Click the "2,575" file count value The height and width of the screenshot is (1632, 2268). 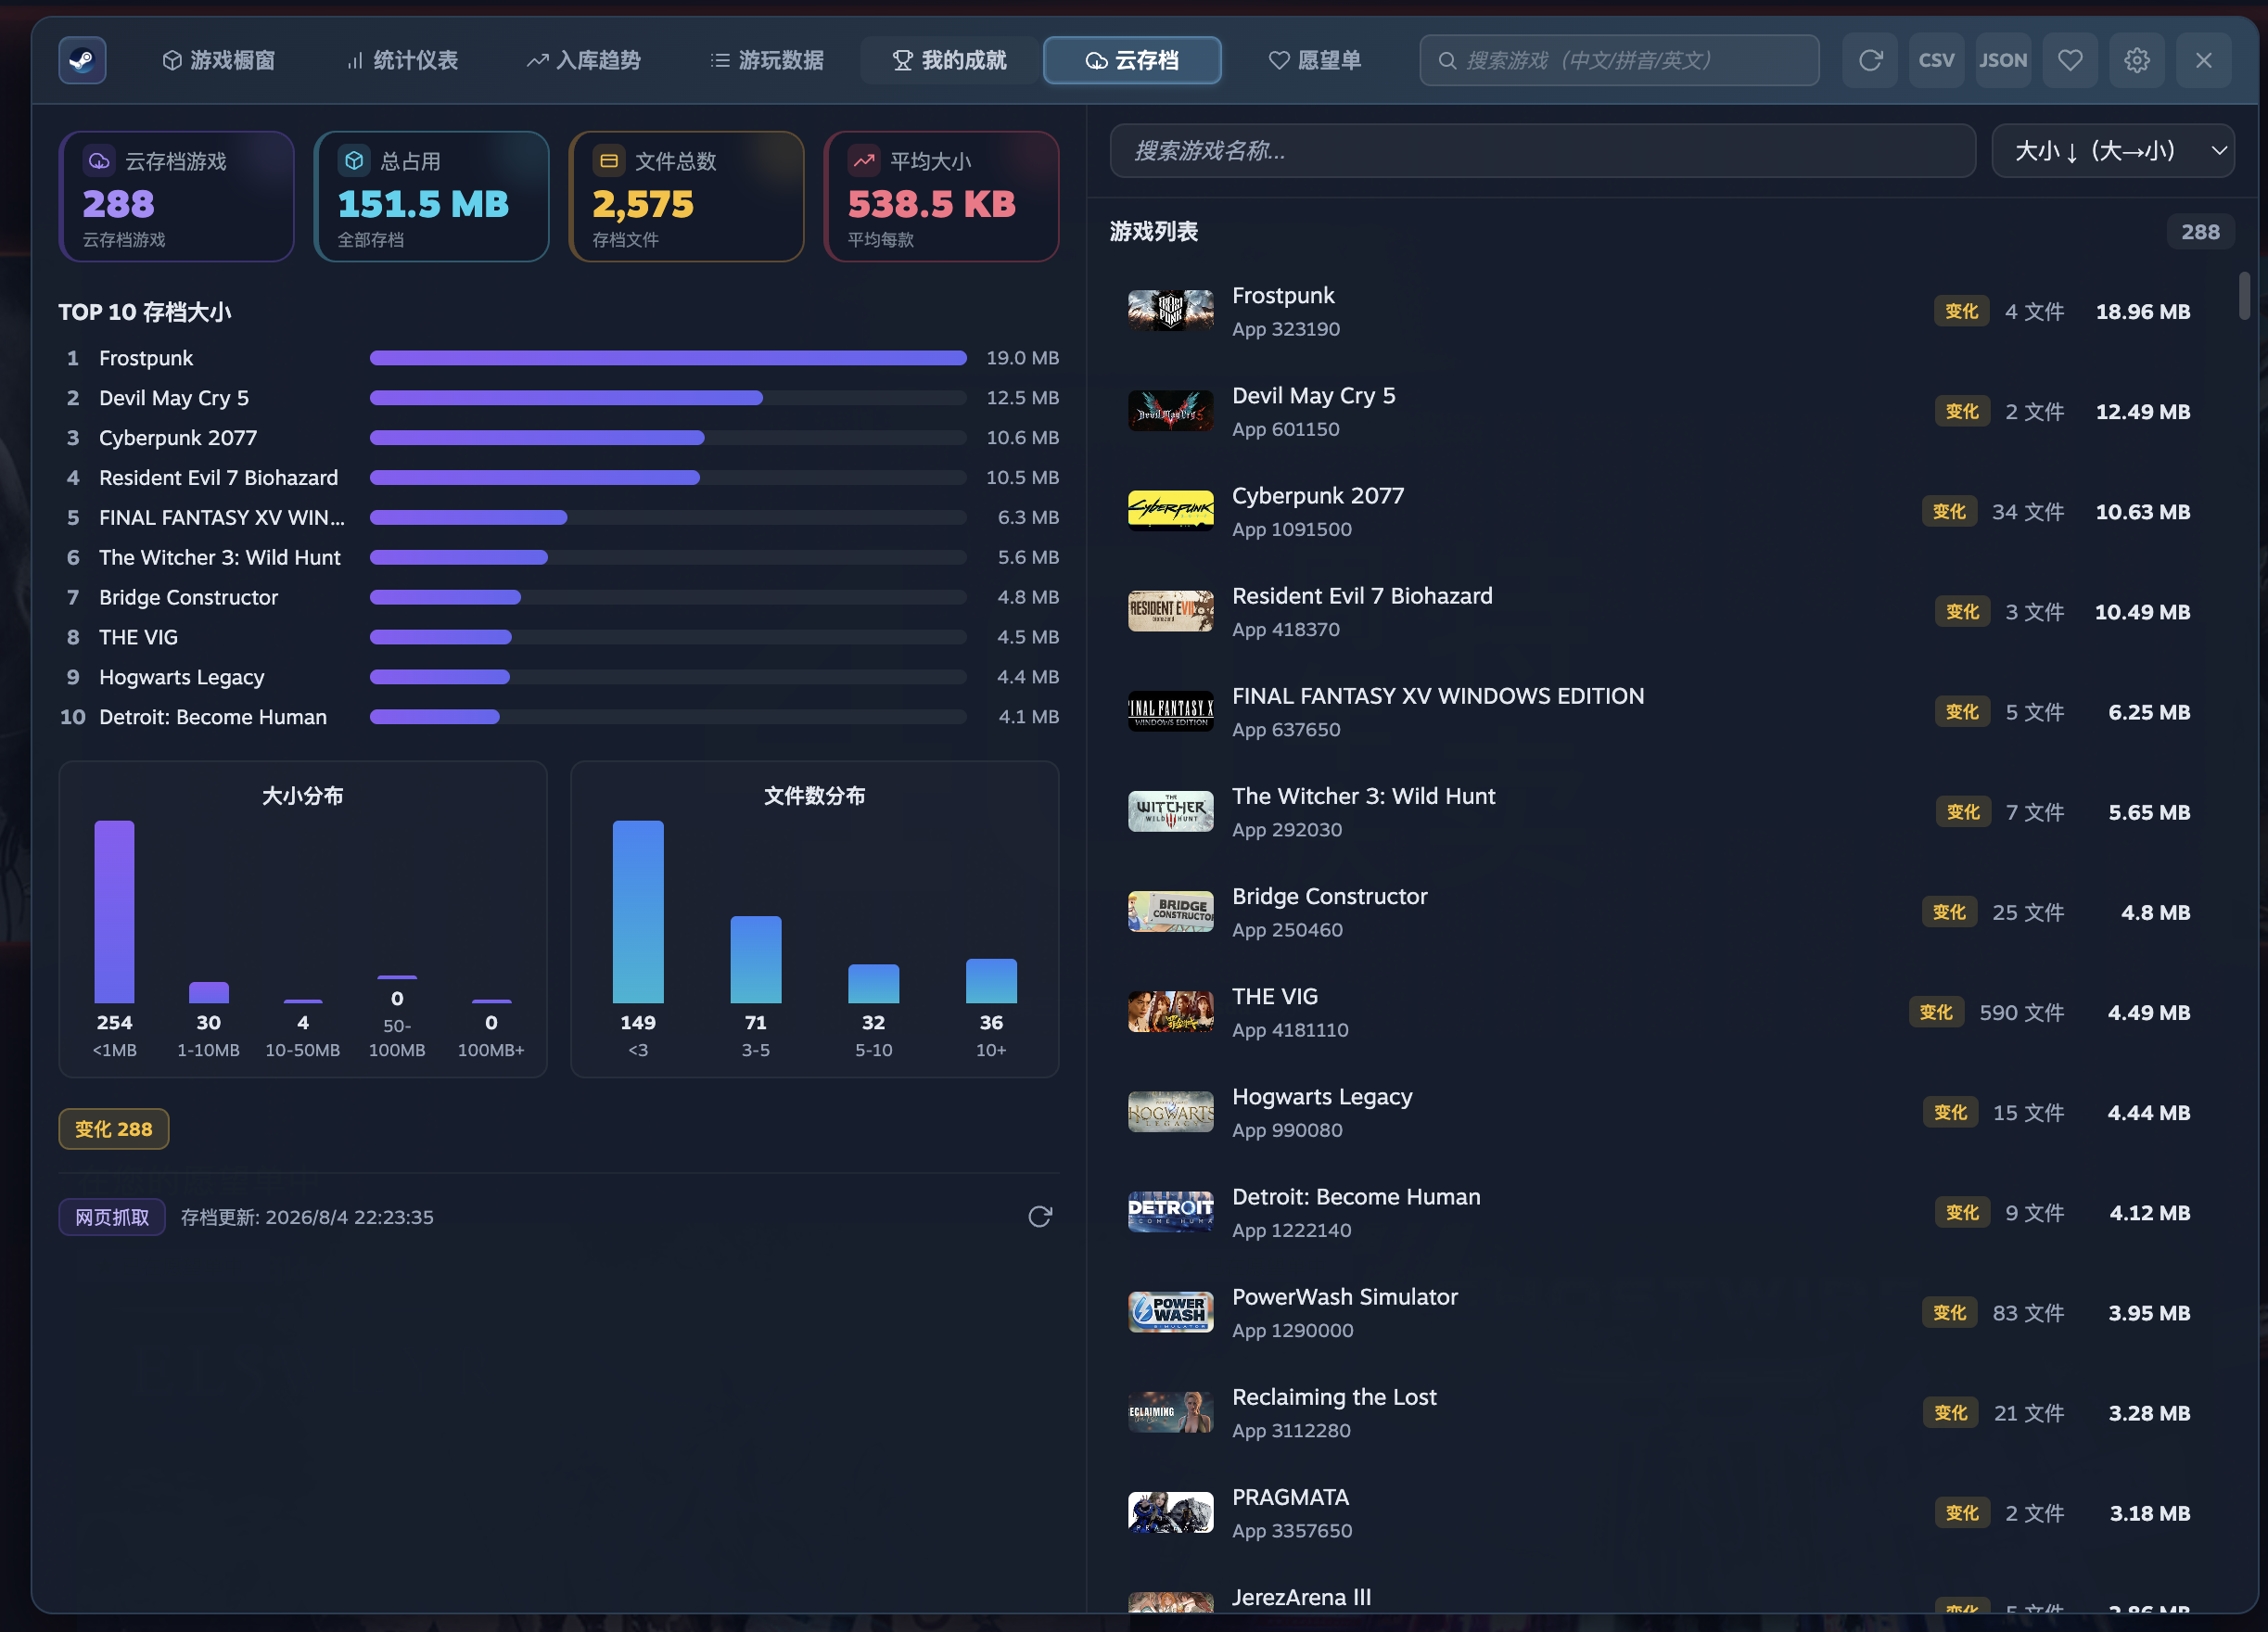coord(642,205)
